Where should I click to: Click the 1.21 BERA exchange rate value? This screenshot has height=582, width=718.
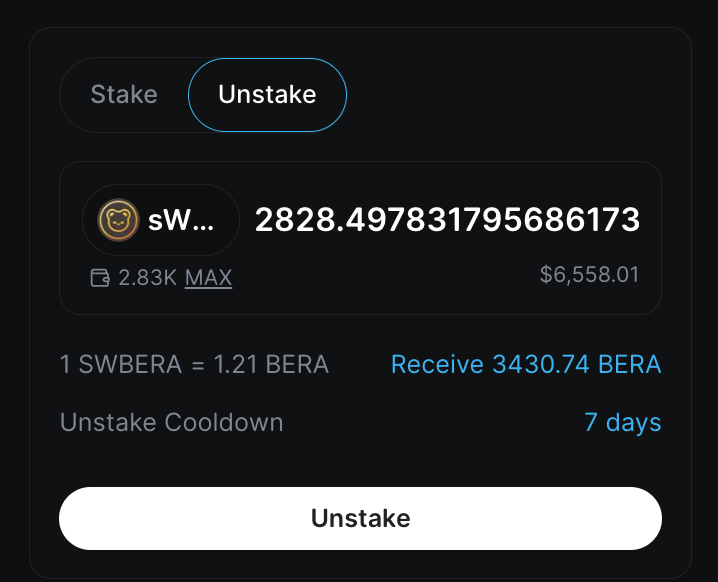[272, 364]
